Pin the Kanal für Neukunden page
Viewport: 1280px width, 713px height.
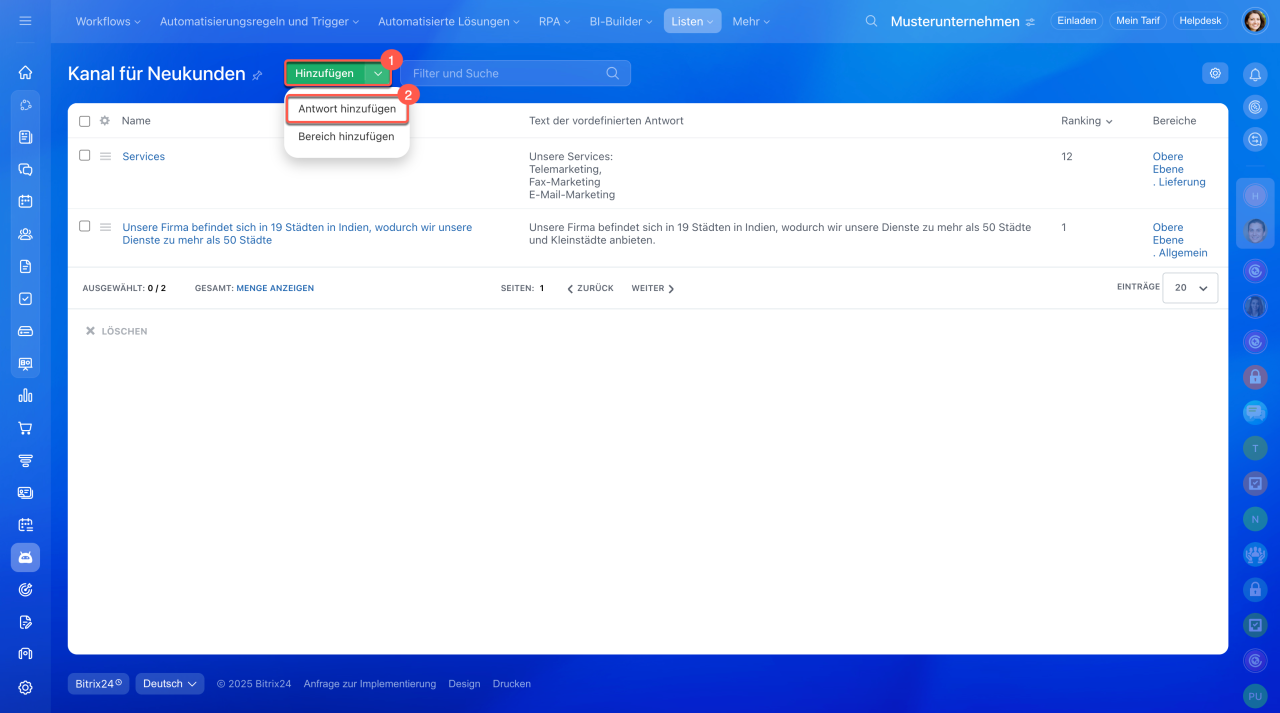click(258, 75)
